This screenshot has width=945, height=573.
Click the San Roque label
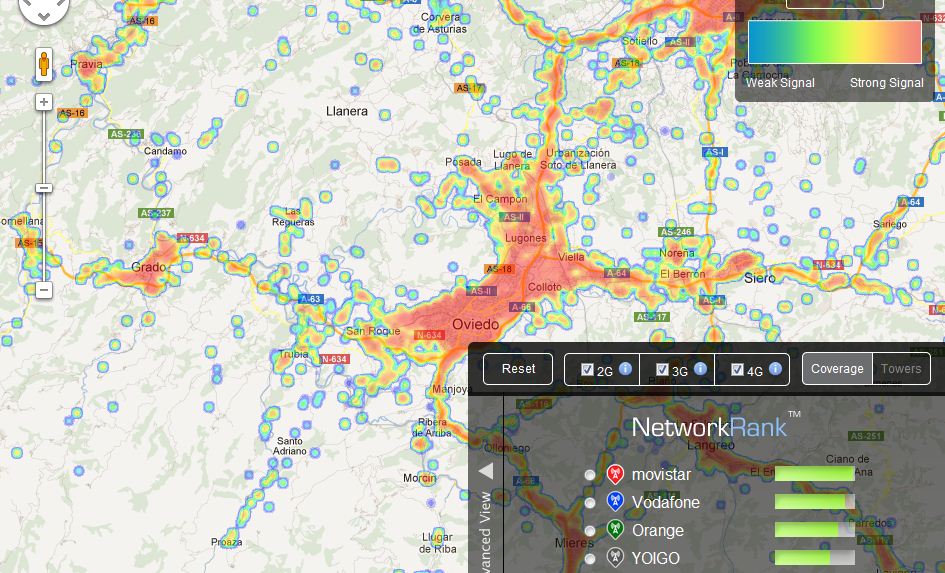click(x=373, y=331)
